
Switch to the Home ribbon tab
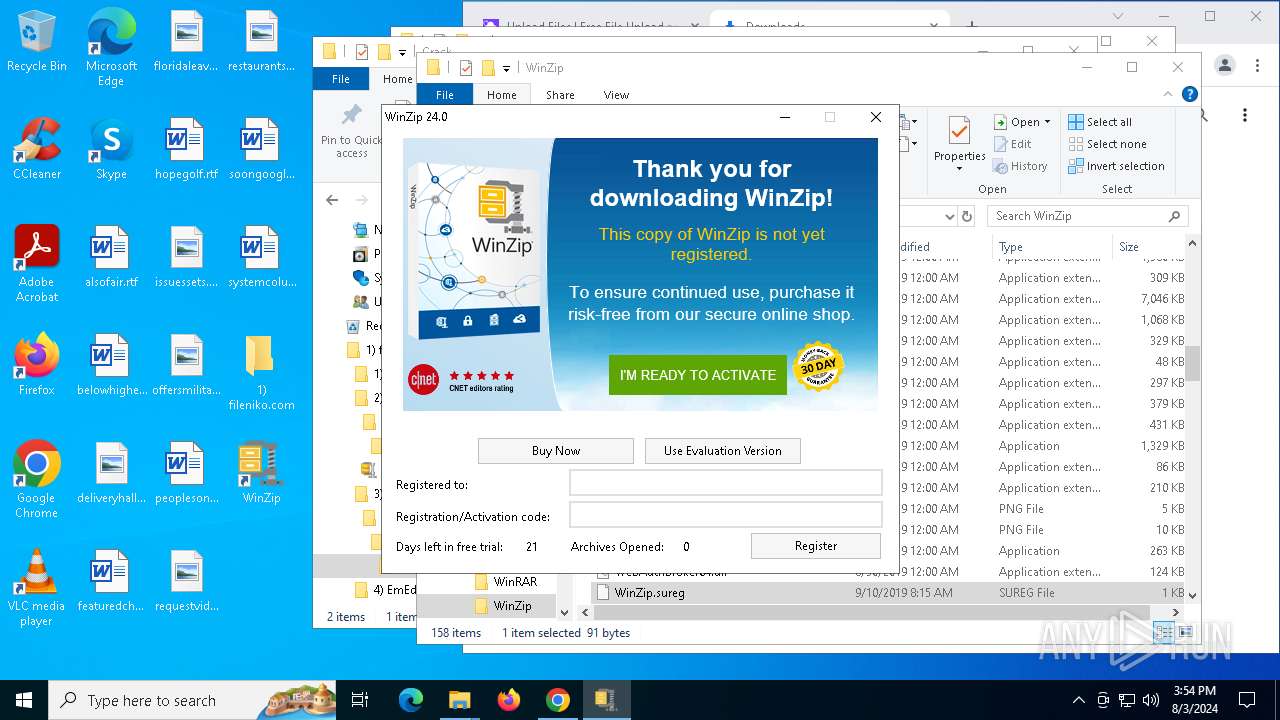click(502, 95)
